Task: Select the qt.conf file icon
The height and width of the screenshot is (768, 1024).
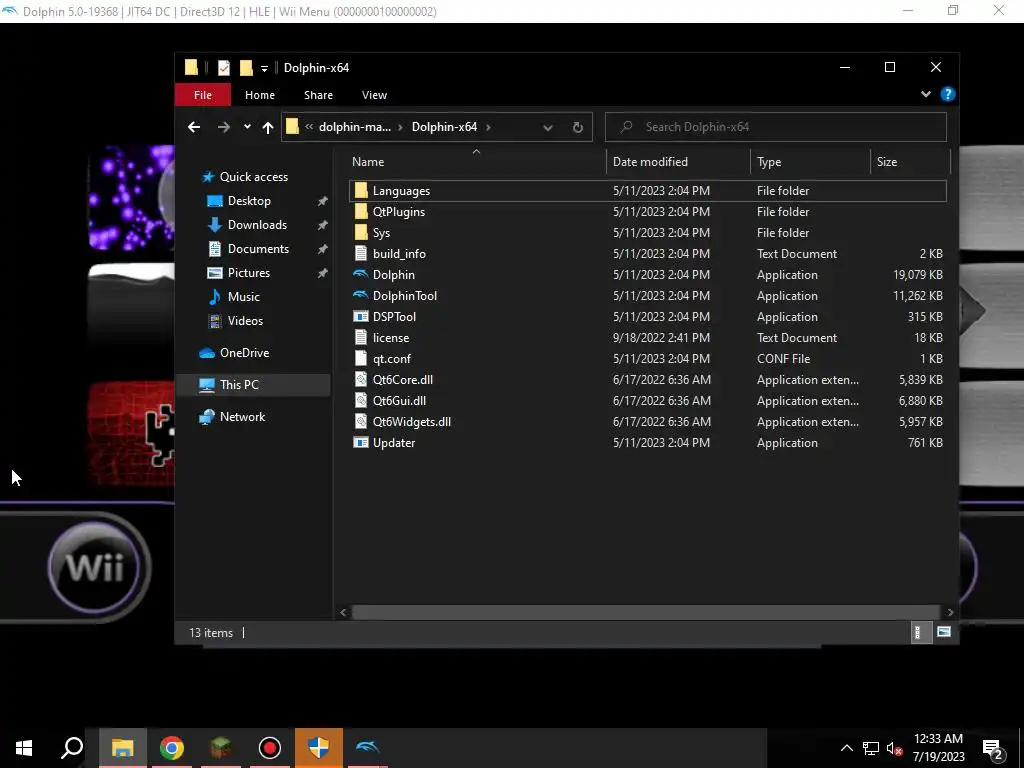Action: point(360,359)
